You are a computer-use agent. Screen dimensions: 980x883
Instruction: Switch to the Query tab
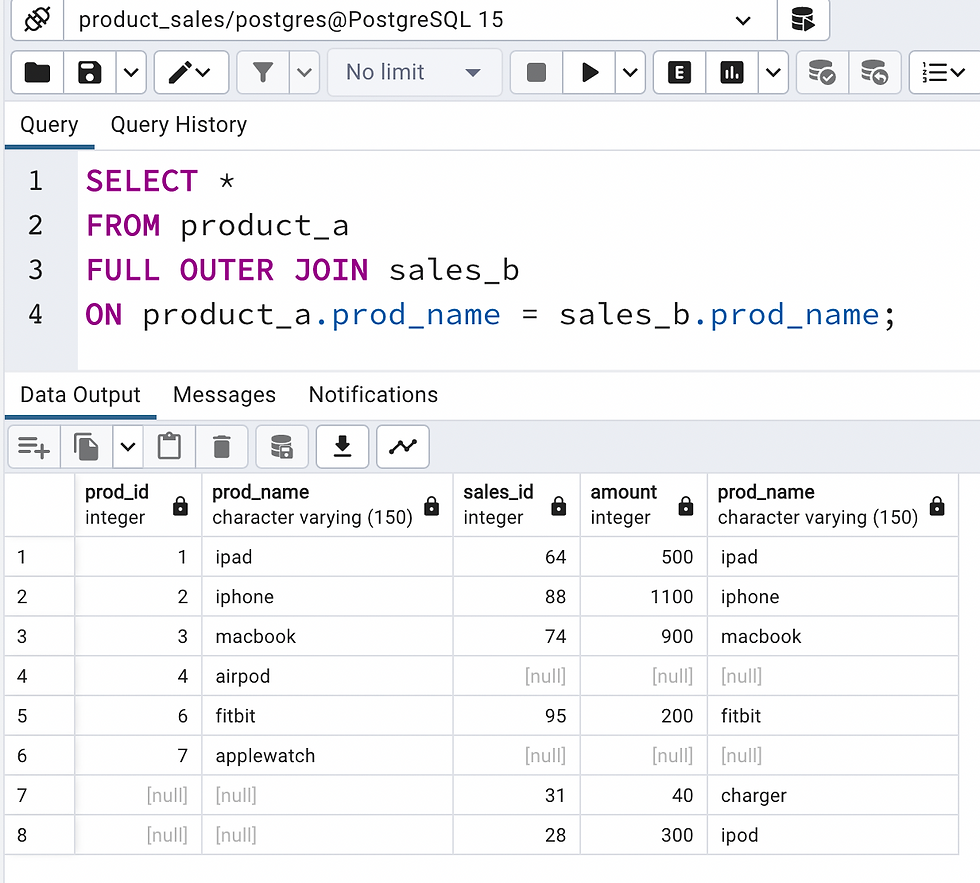[49, 125]
